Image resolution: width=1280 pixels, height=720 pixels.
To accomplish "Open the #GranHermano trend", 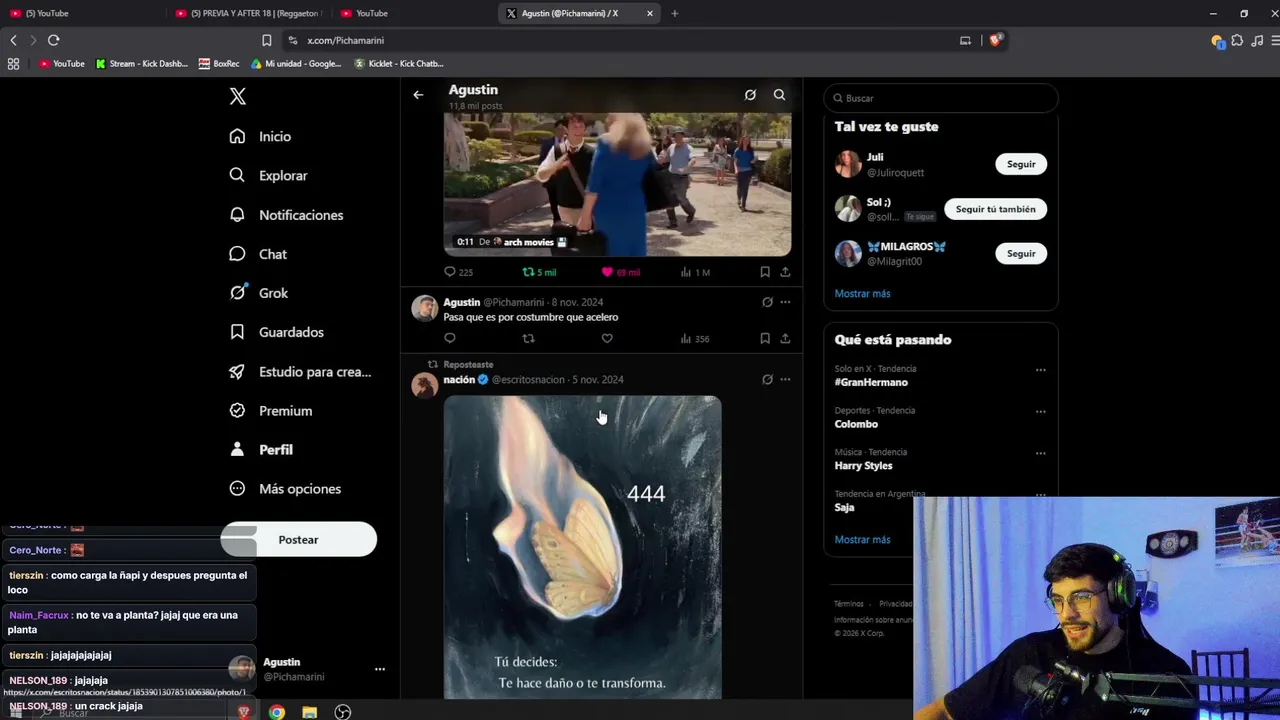I will click(871, 383).
